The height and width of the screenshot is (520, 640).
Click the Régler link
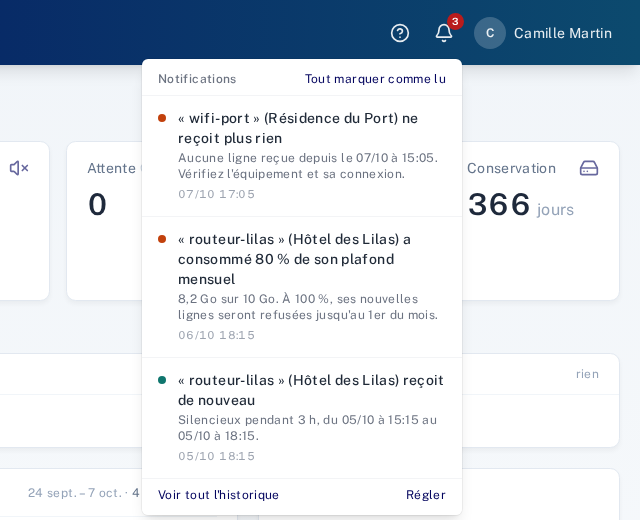426,495
